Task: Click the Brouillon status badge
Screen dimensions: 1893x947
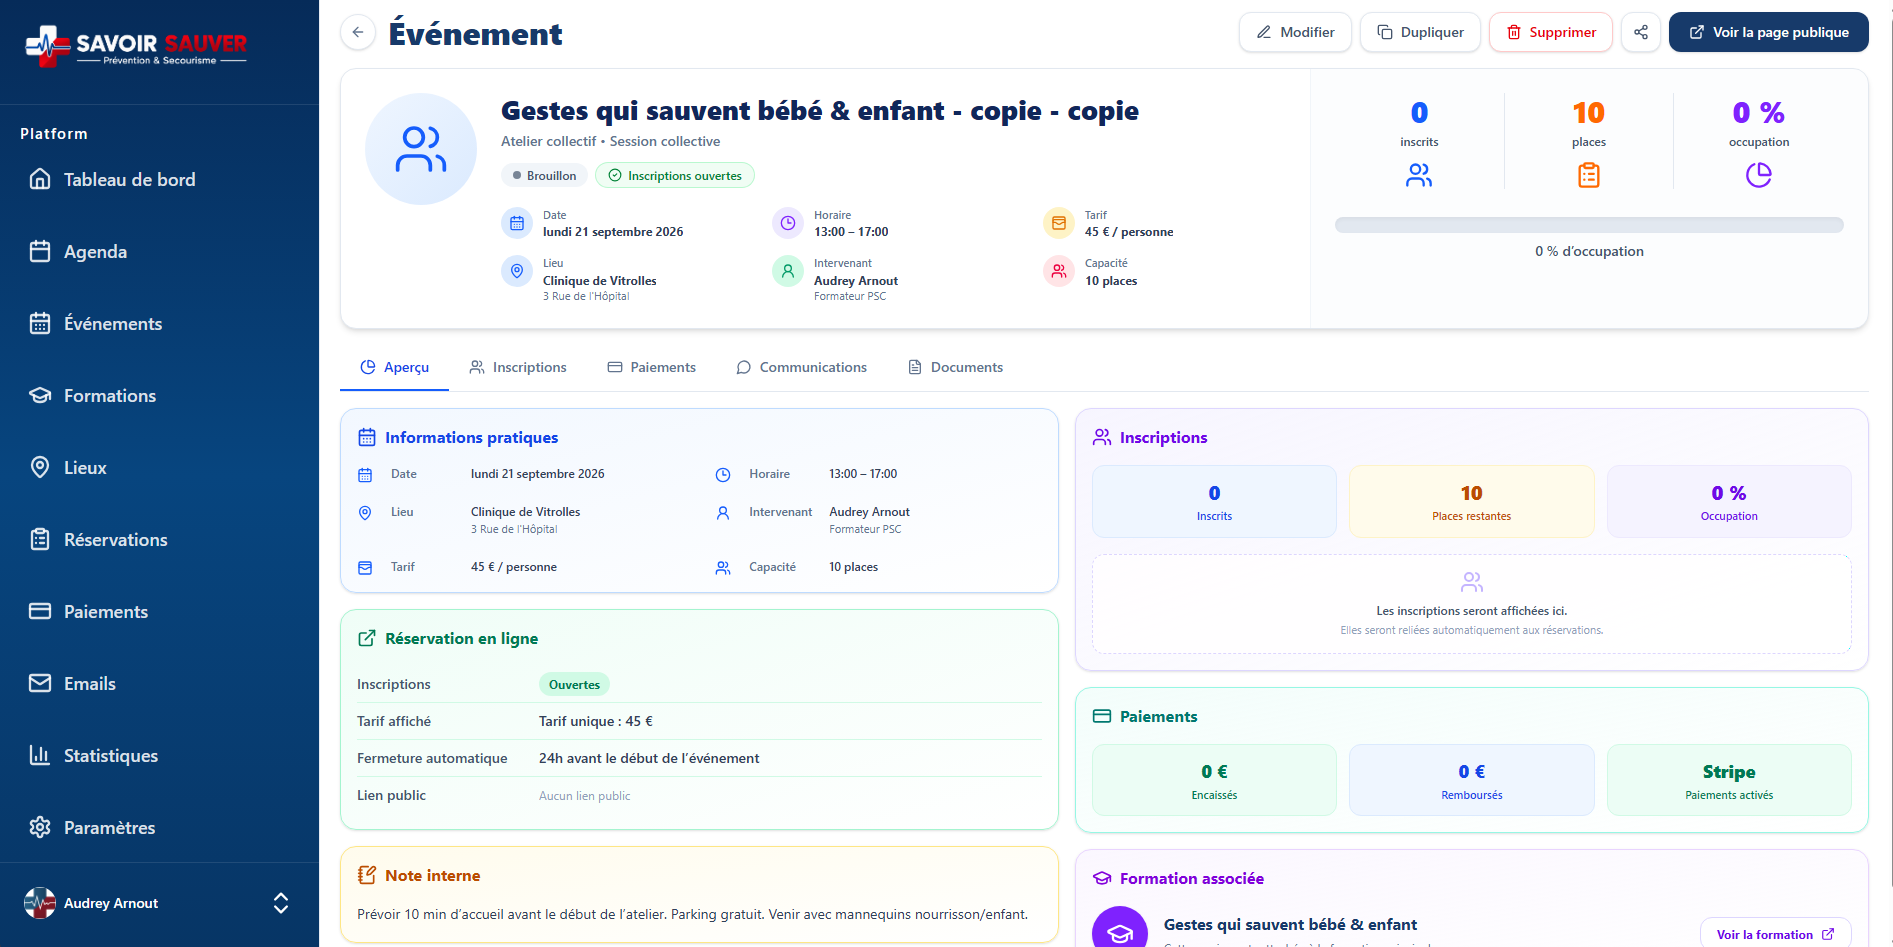Action: 544,175
